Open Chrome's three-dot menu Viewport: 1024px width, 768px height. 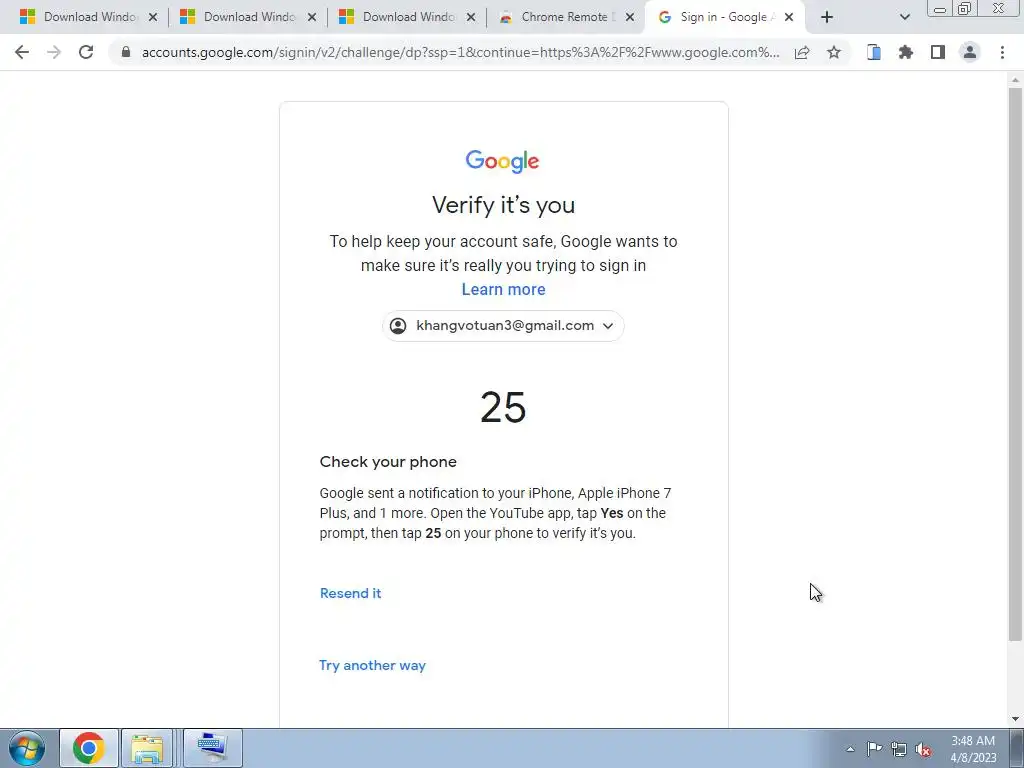click(x=1002, y=52)
